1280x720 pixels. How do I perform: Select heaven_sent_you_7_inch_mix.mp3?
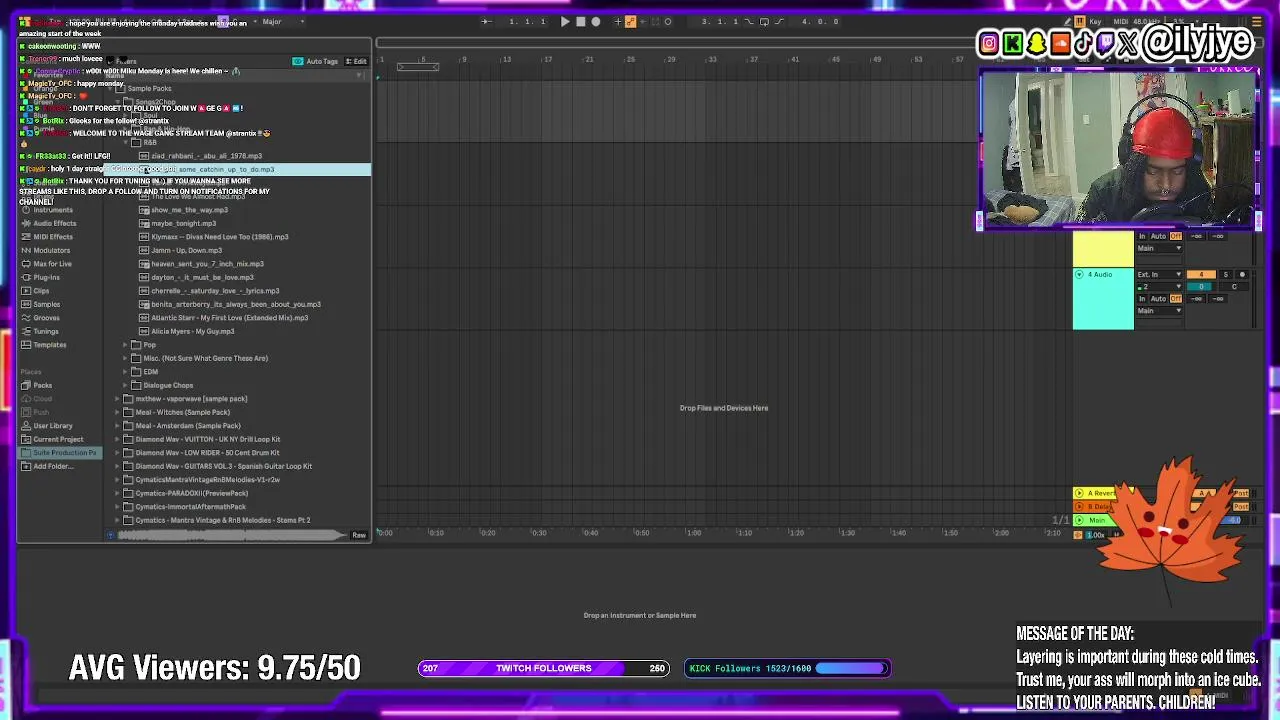coord(207,264)
